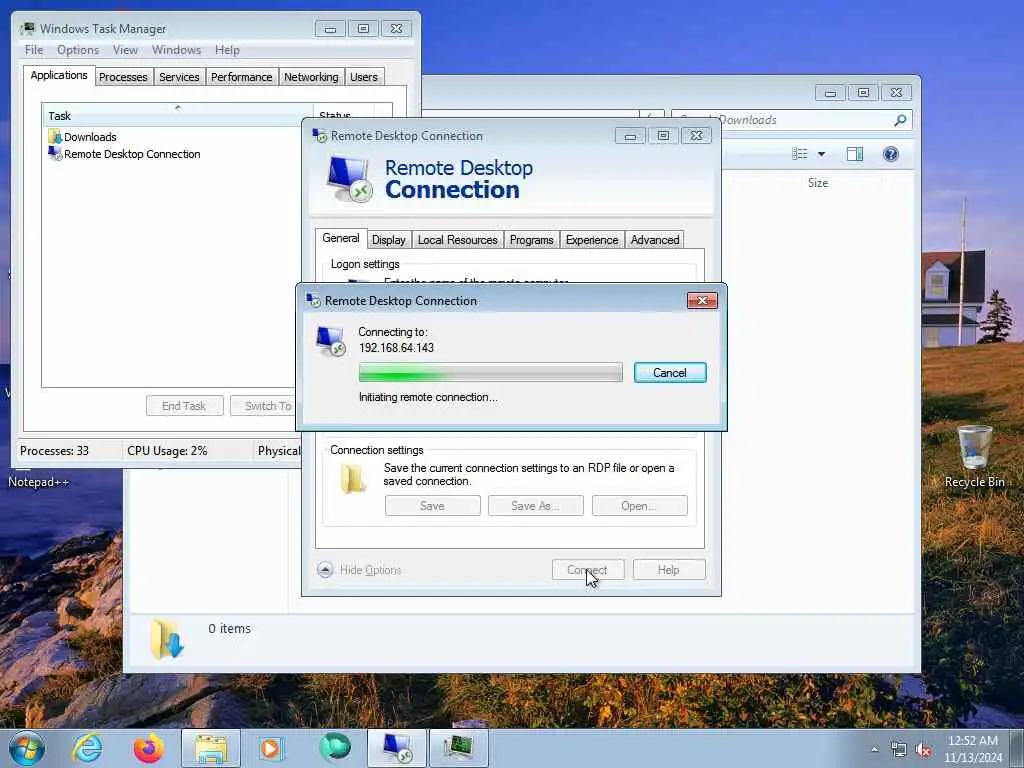Image resolution: width=1024 pixels, height=768 pixels.
Task: Launch Firefox from the taskbar
Action: 149,748
